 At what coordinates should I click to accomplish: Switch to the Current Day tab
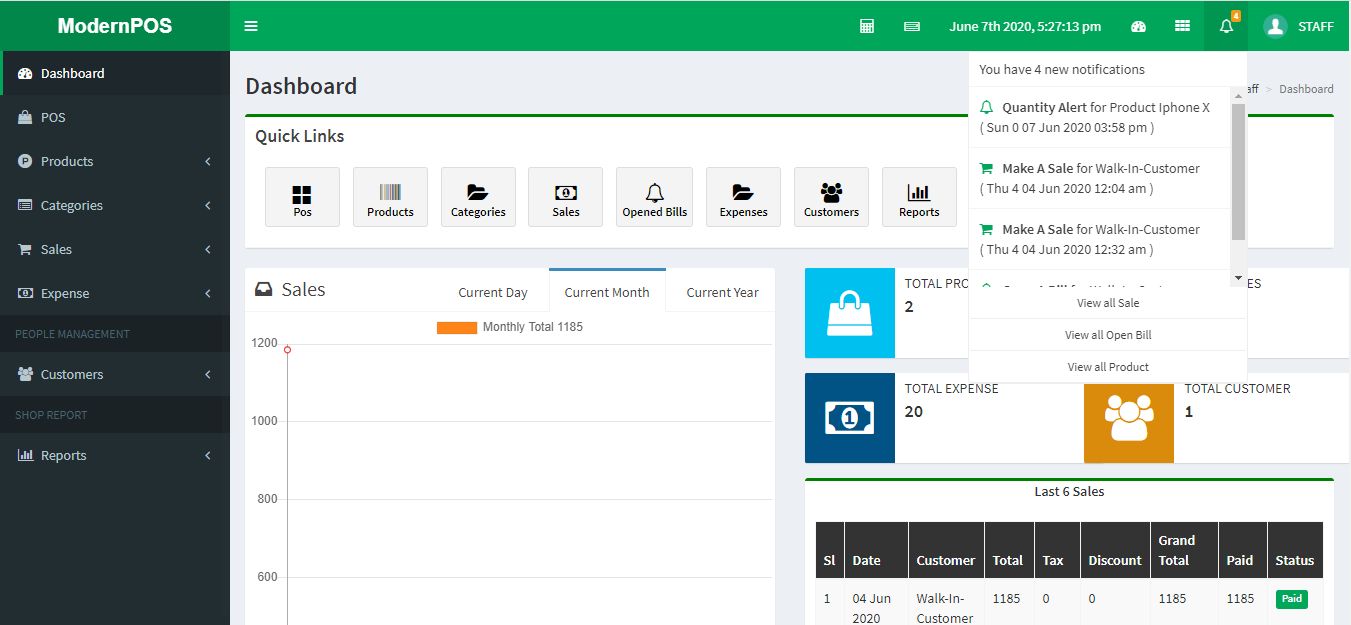pos(492,292)
